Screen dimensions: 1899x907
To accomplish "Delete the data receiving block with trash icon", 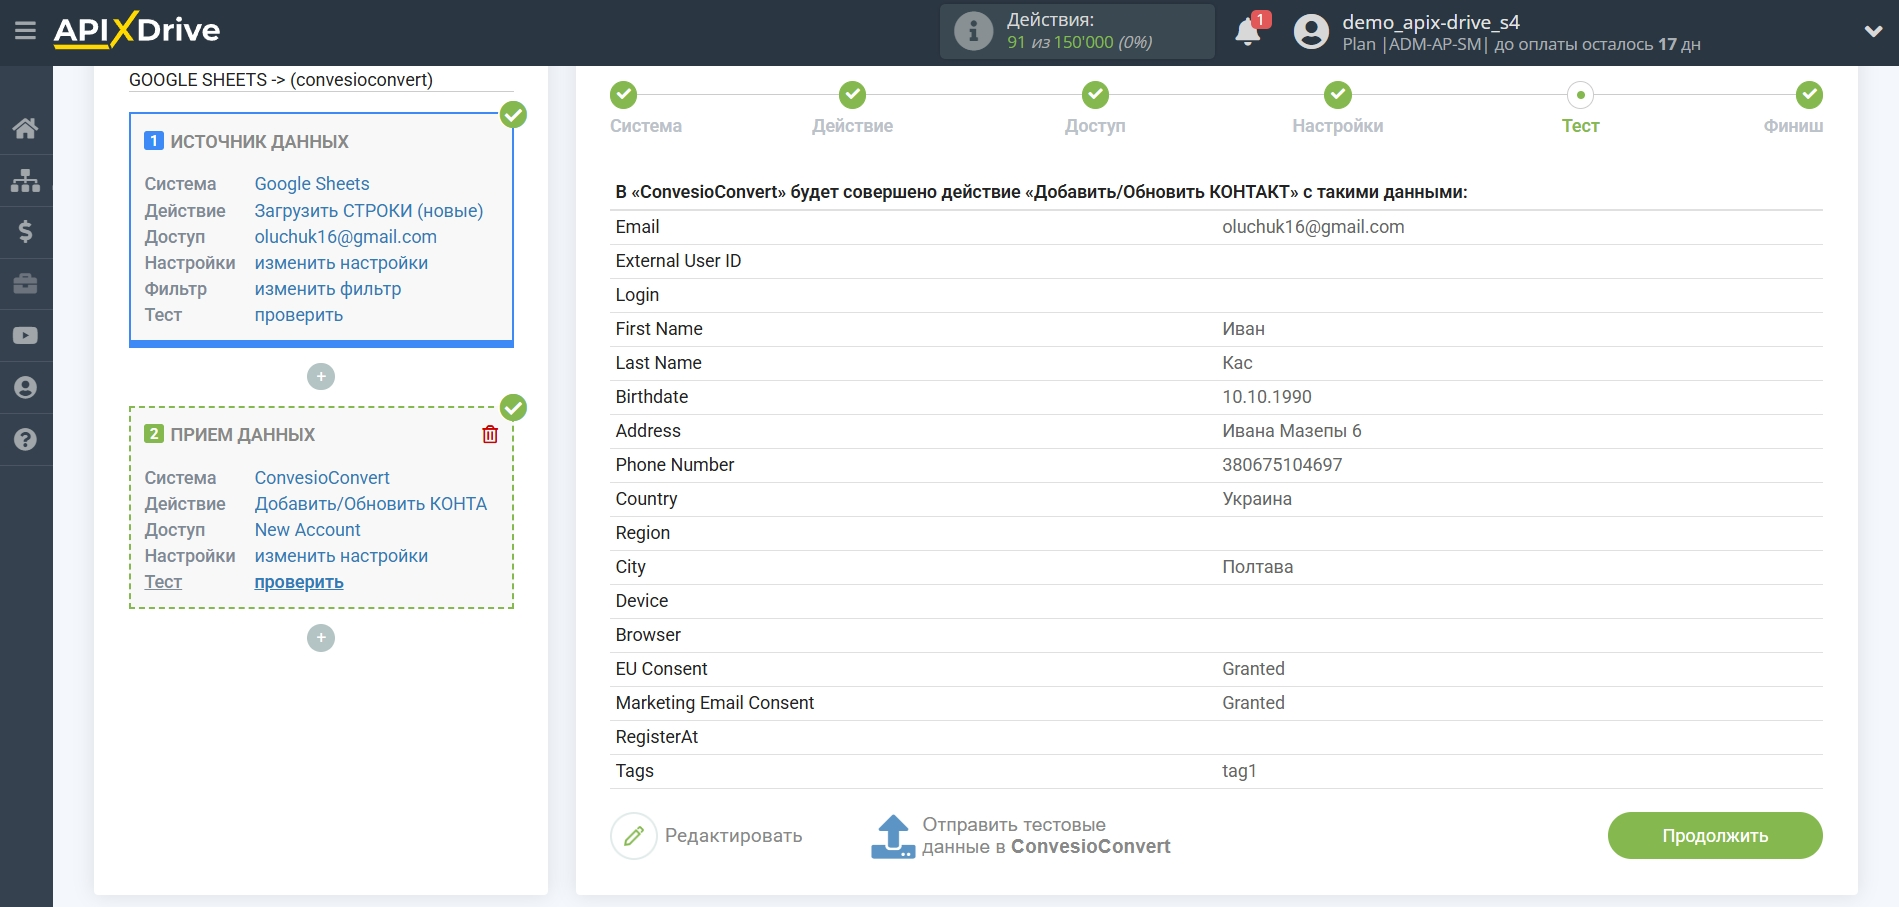I will point(490,434).
